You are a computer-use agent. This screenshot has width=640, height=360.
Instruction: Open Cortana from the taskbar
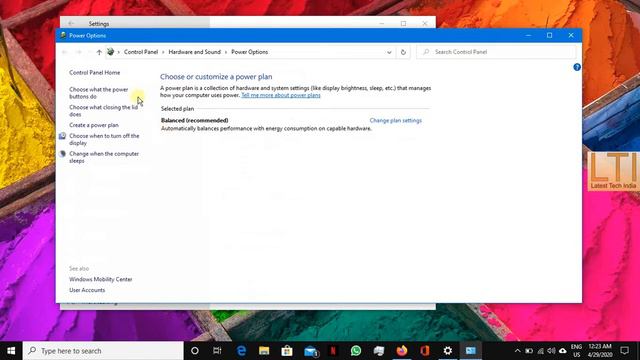click(195, 351)
